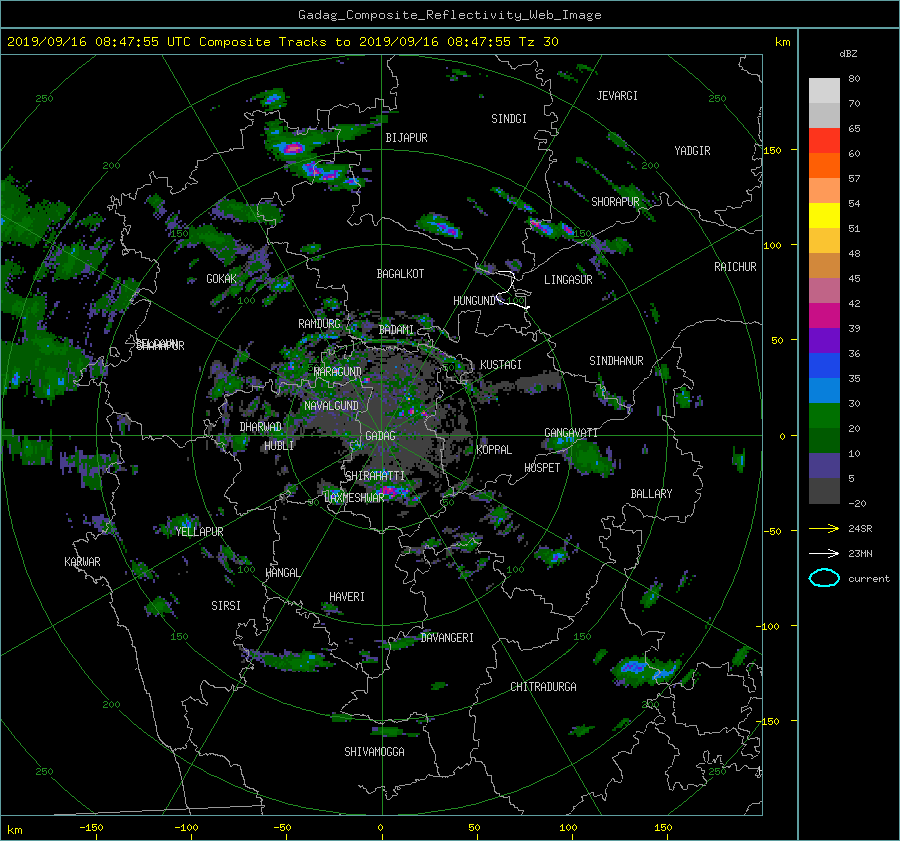Click the DAVANGERI city label

click(x=447, y=638)
